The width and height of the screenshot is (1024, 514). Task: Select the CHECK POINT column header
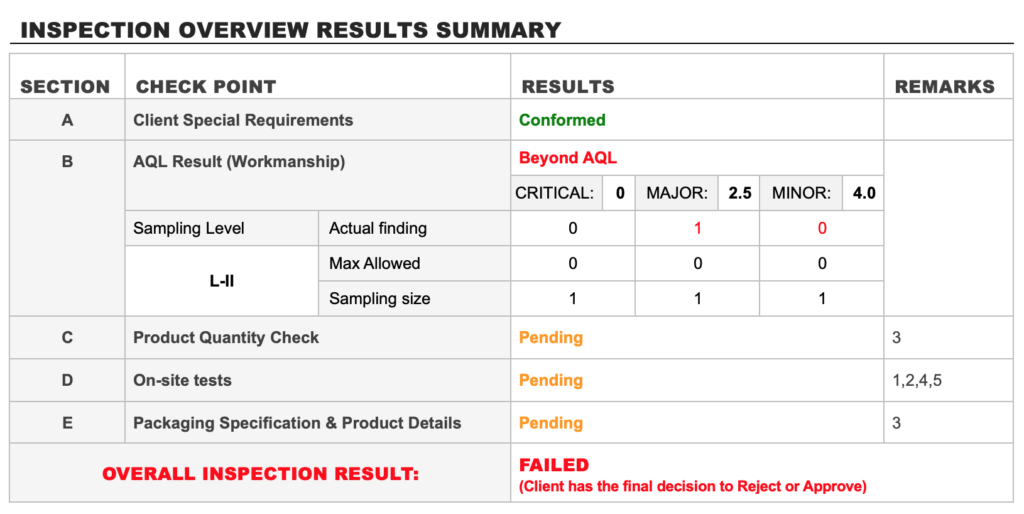click(x=206, y=86)
